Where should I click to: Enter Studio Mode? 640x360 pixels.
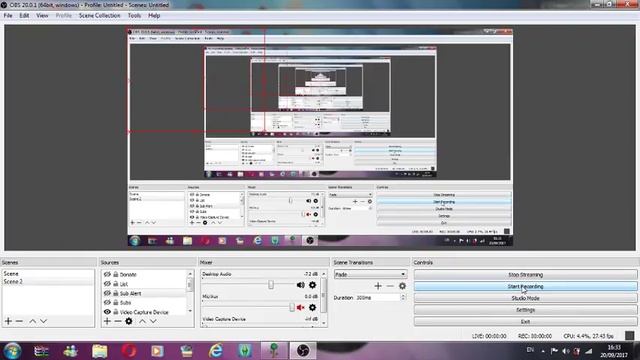point(525,298)
